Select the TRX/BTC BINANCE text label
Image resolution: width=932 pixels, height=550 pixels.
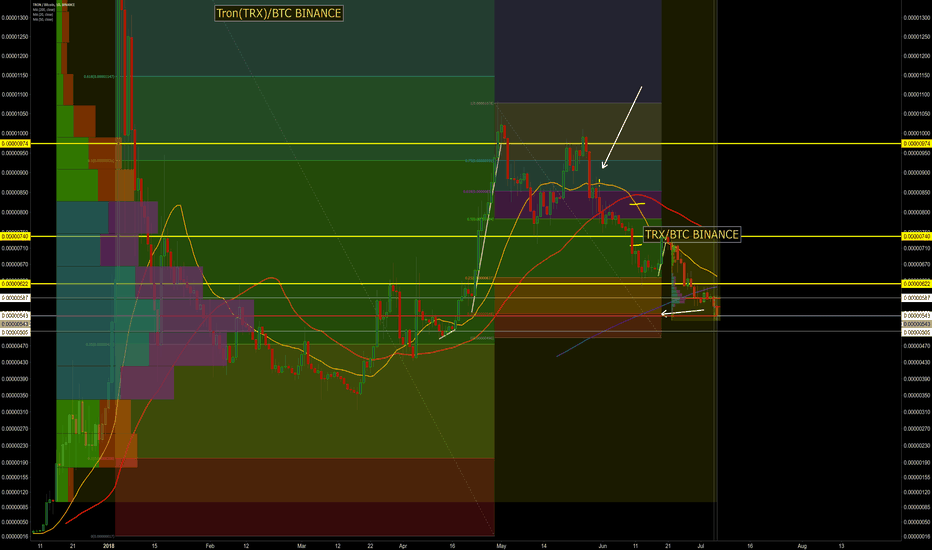(x=692, y=234)
